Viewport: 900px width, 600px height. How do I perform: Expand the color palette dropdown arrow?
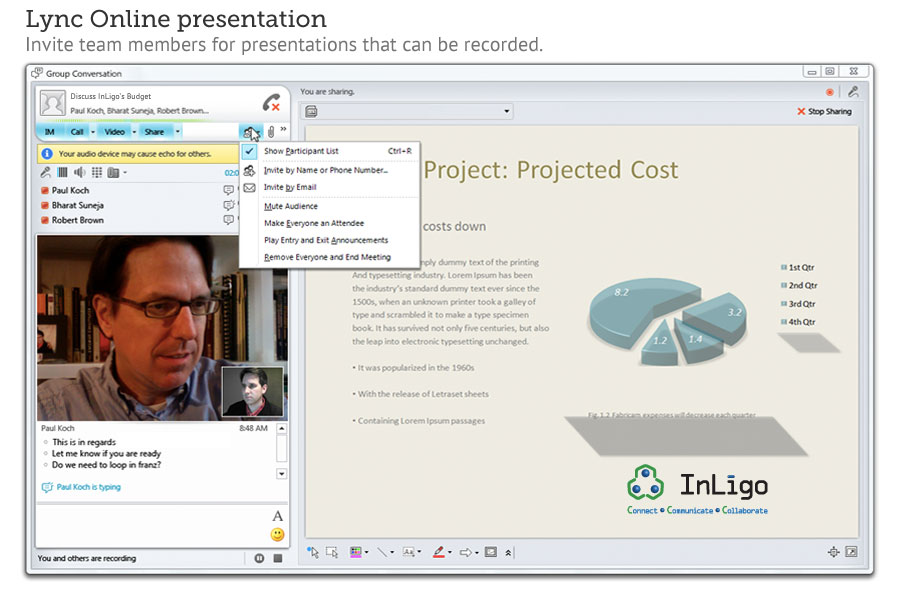pos(366,553)
